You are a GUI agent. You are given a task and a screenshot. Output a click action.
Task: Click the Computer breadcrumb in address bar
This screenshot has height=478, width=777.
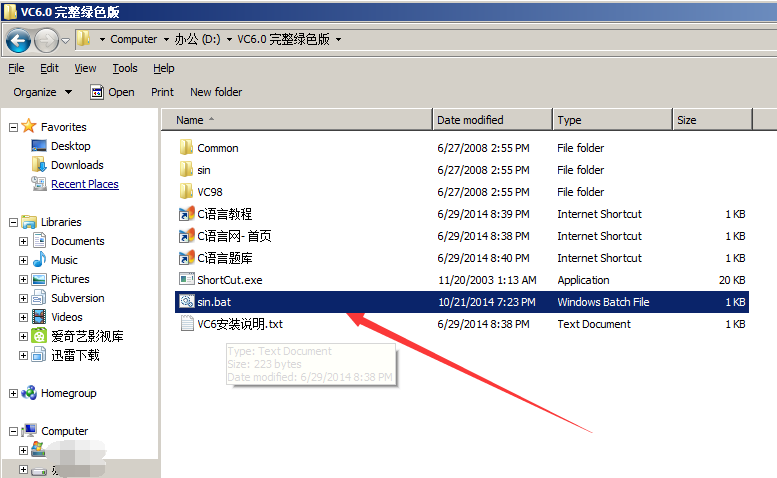coord(133,40)
